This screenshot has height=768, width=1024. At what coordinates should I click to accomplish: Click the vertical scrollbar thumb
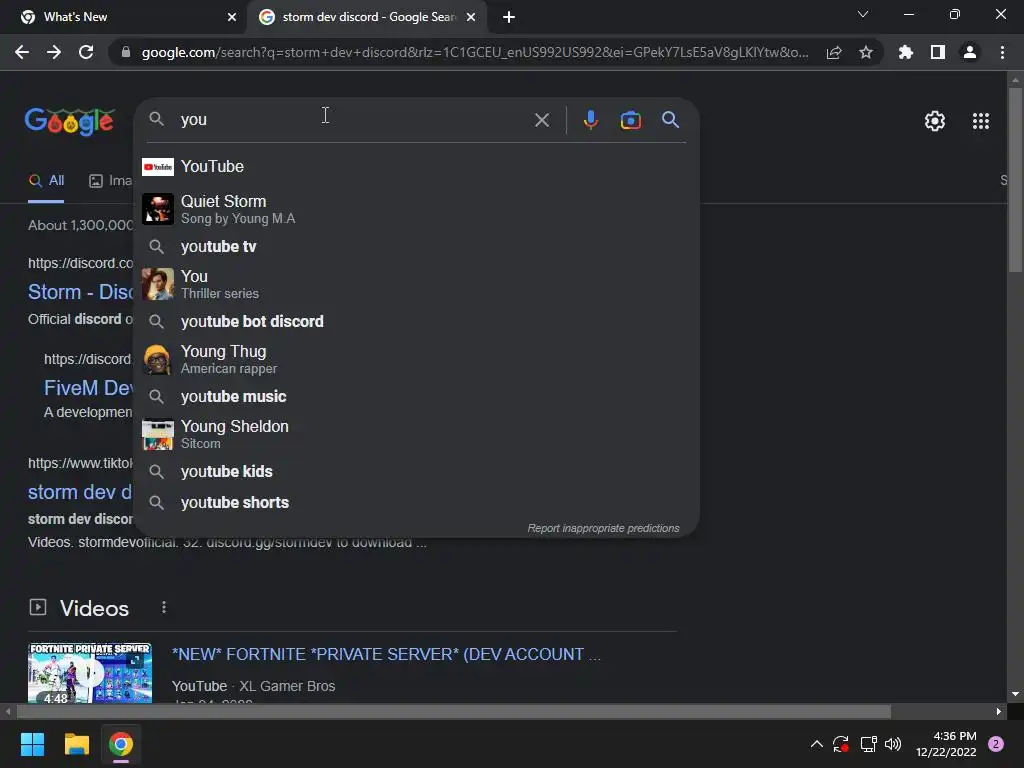click(x=1015, y=180)
